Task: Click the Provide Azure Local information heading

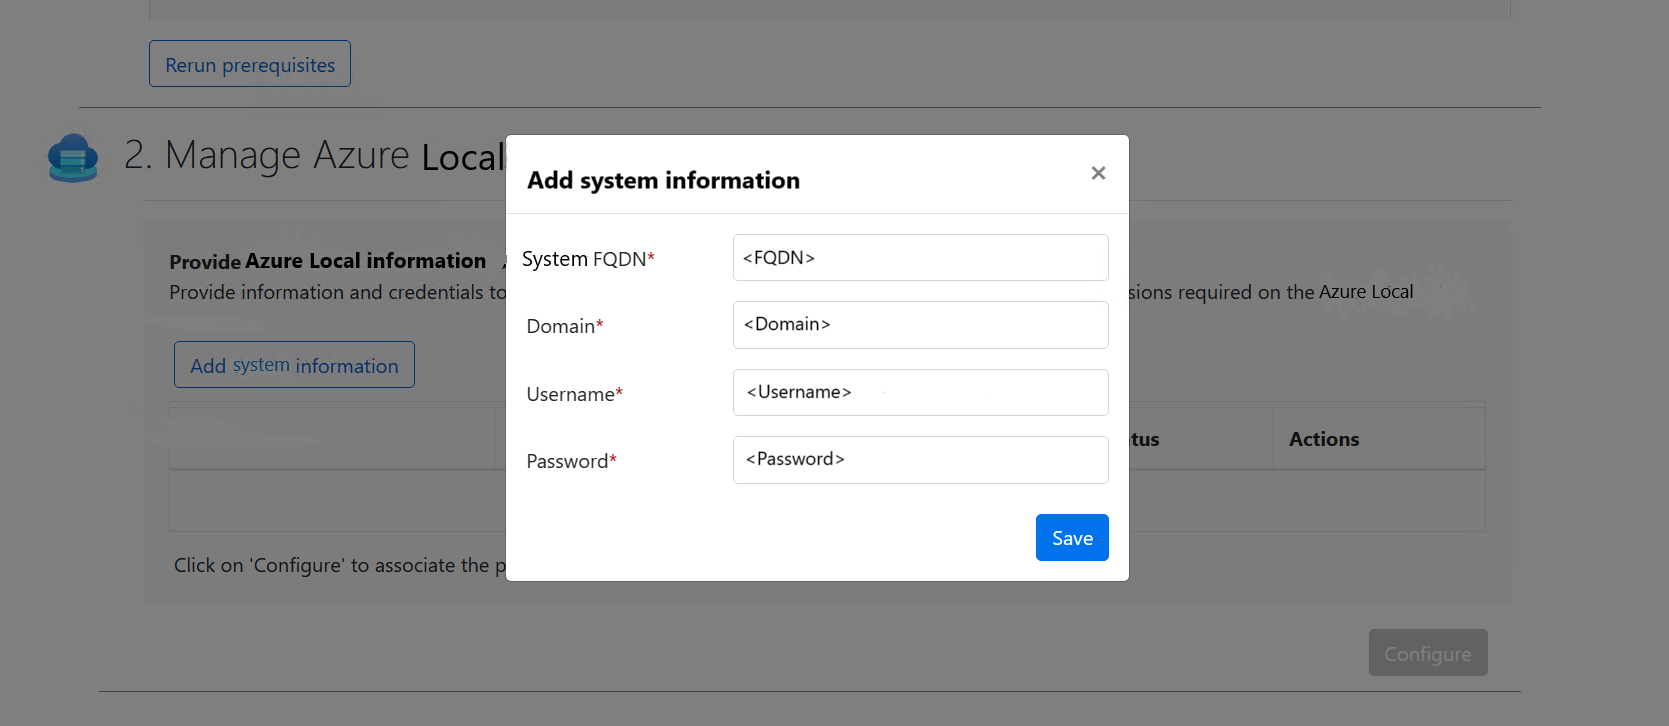Action: [x=326, y=260]
